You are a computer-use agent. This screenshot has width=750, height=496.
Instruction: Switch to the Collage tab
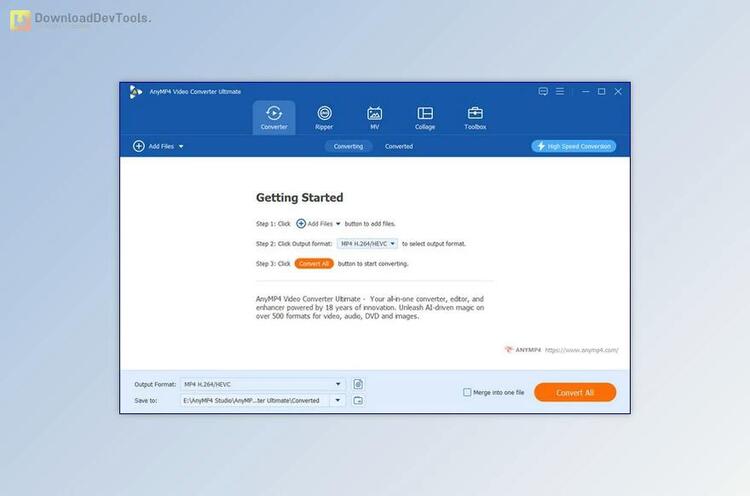(425, 118)
